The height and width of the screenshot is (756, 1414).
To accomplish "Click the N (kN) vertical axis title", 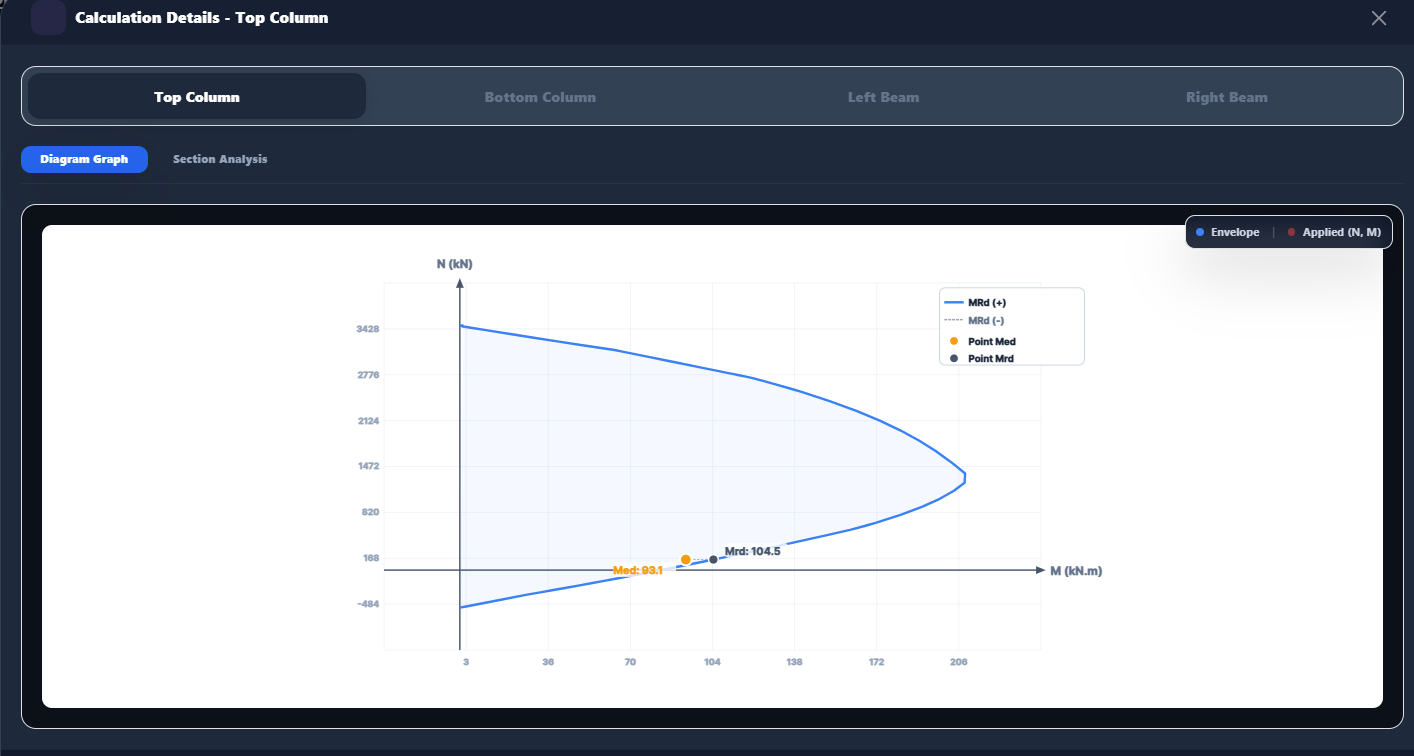I will click(x=454, y=264).
